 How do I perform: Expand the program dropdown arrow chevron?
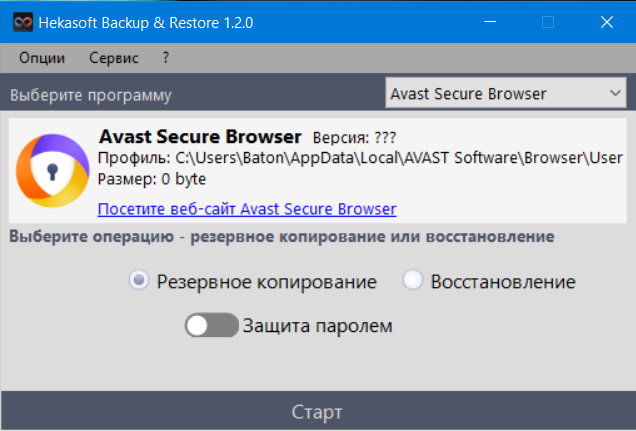tap(615, 93)
